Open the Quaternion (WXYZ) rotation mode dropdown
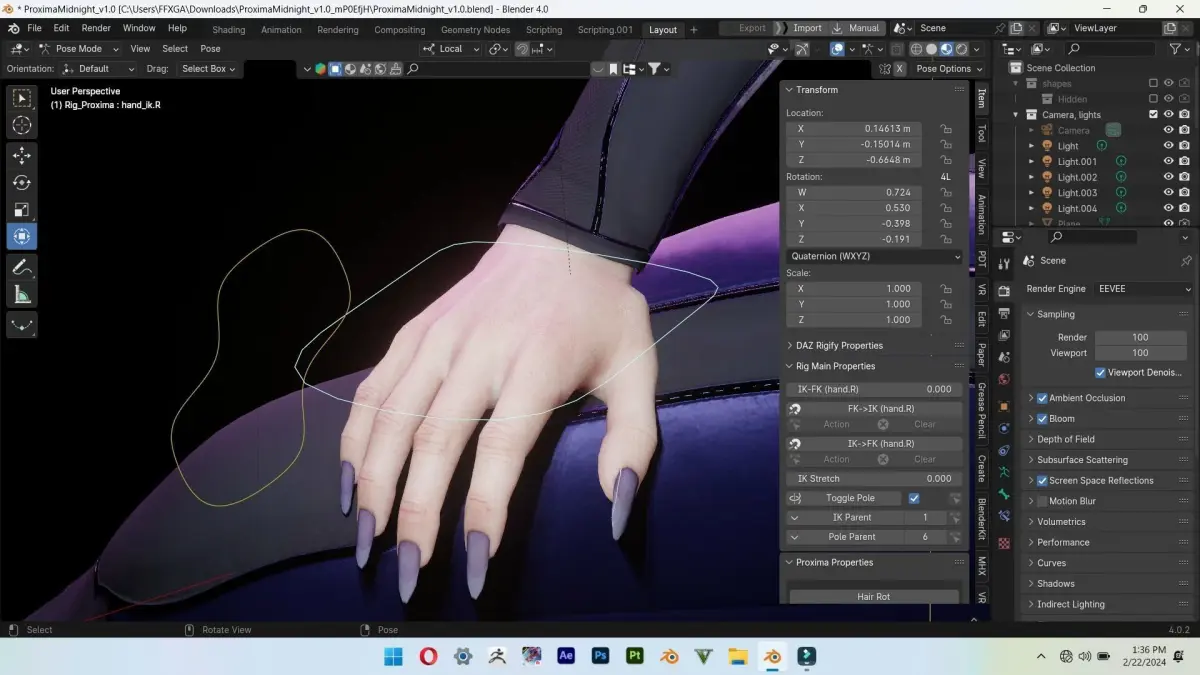This screenshot has width=1200, height=675. [875, 256]
